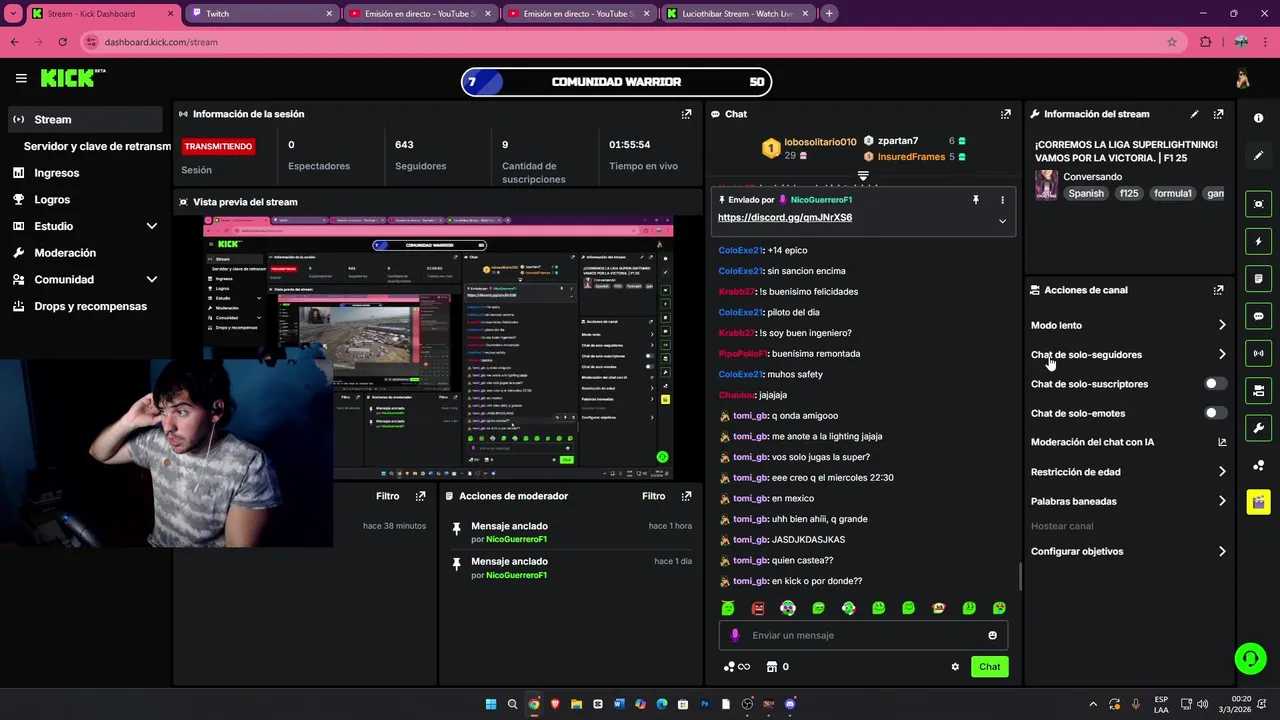Switch to the Twitch browser tab

(x=262, y=14)
